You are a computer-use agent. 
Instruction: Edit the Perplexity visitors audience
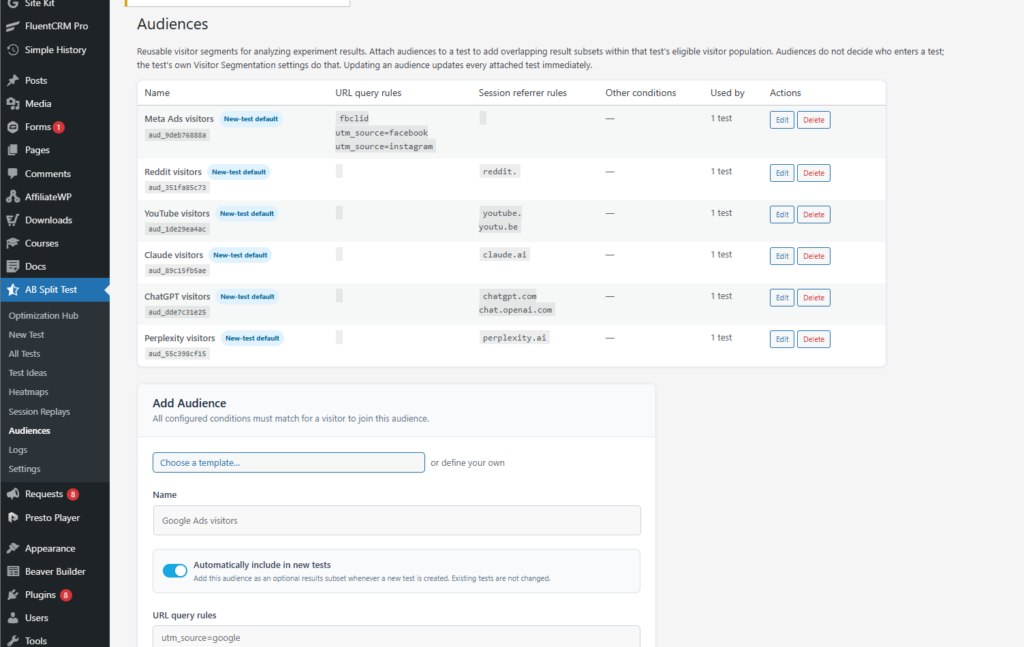782,339
